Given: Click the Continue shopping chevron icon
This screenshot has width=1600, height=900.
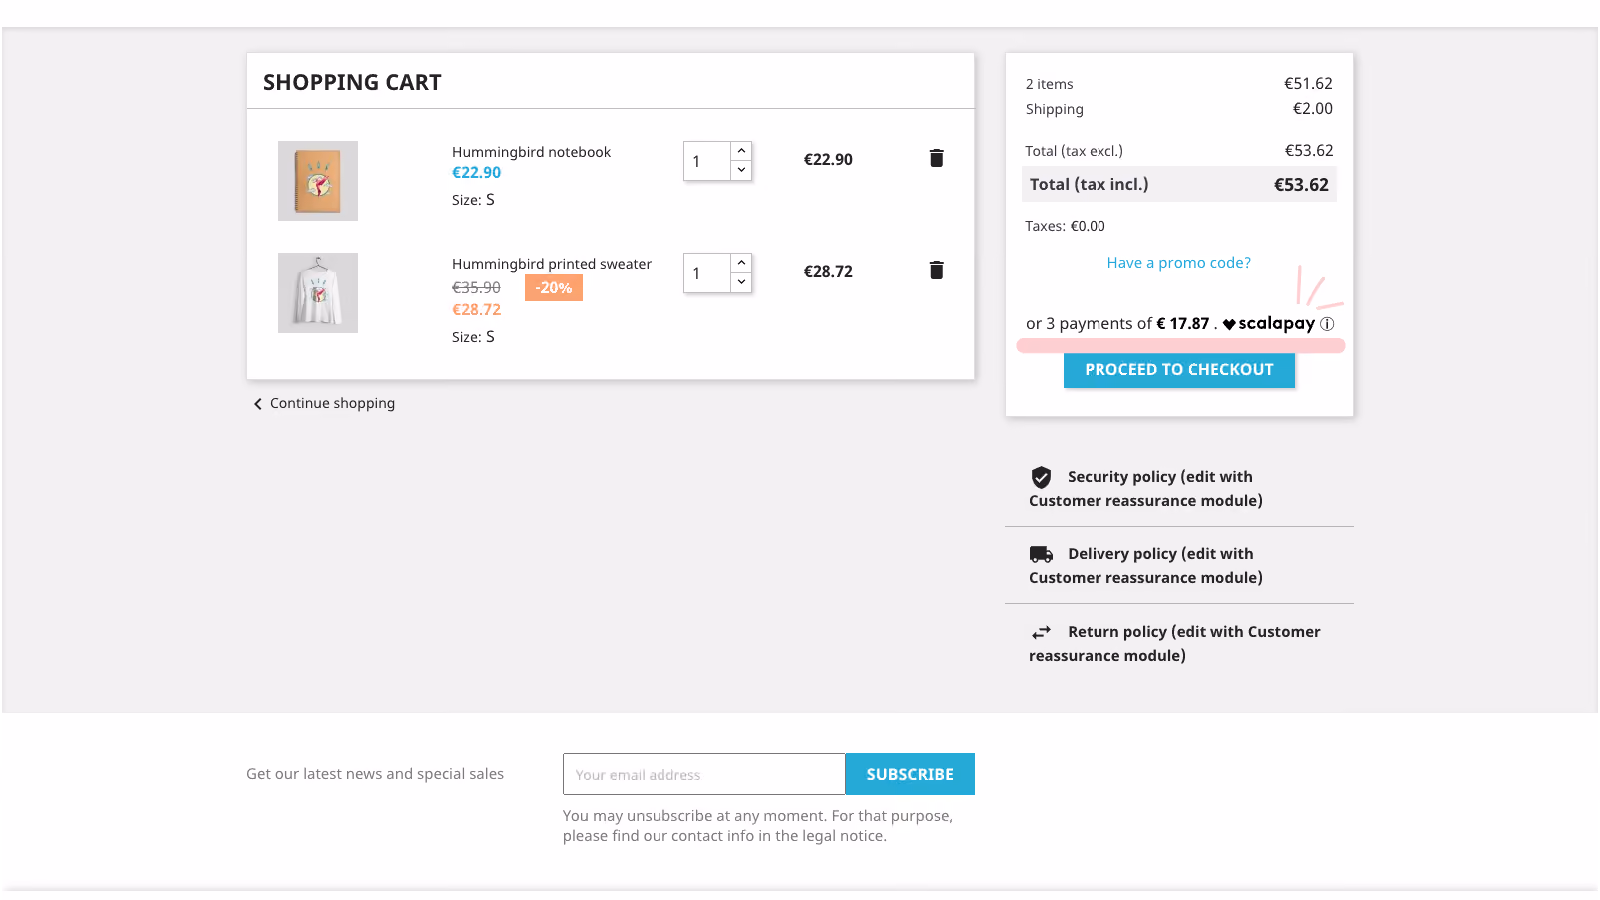Looking at the screenshot, I should point(258,404).
